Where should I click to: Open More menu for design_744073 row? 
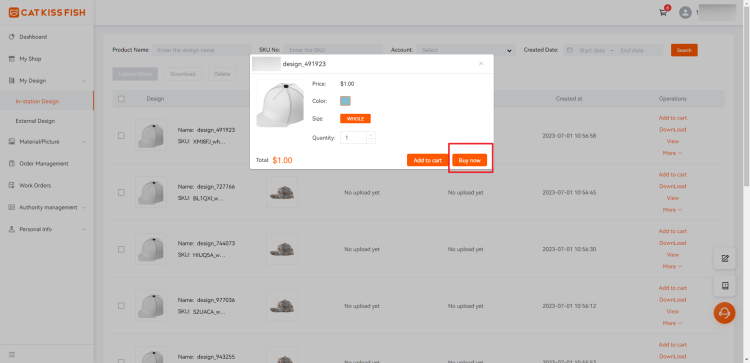click(x=672, y=266)
